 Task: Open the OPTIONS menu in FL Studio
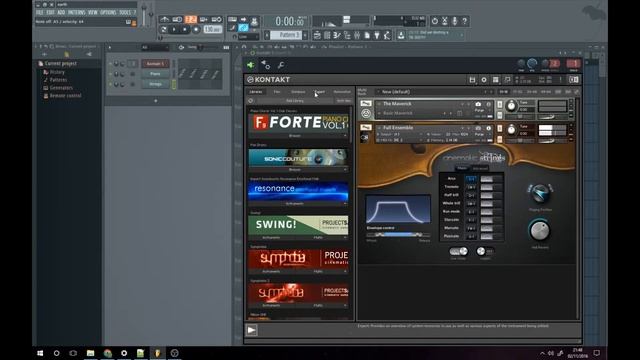[108, 13]
